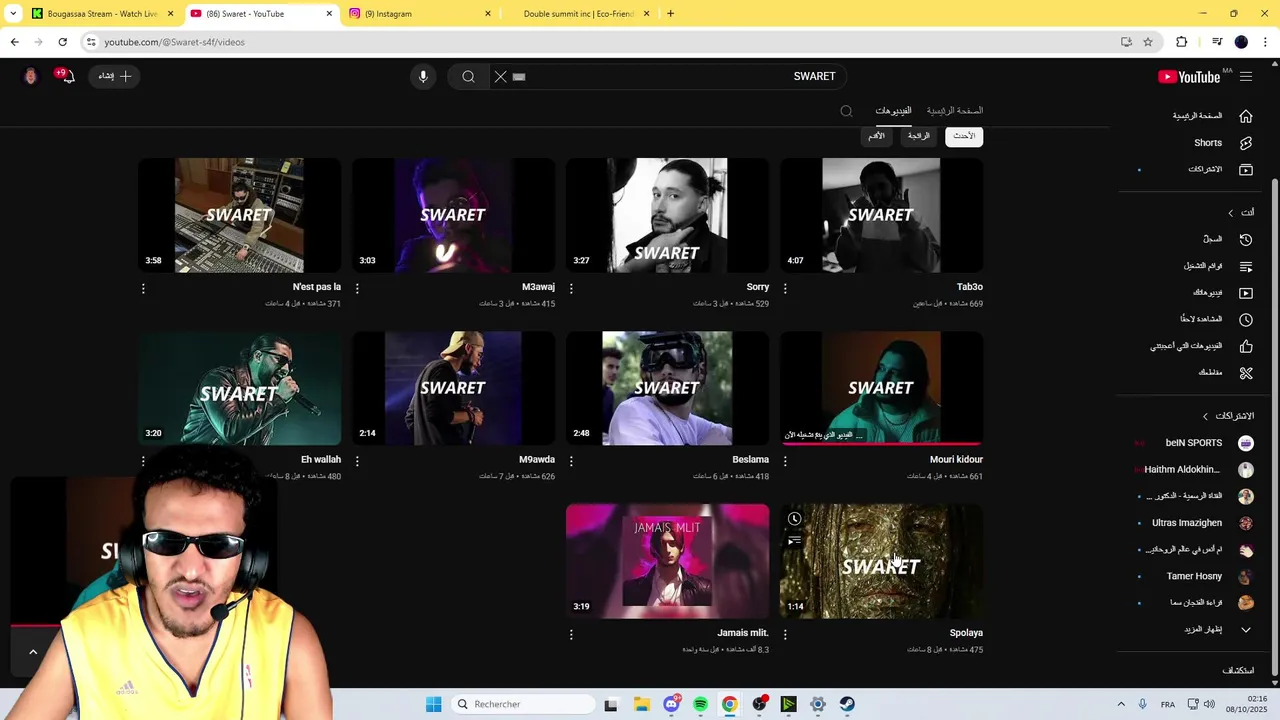This screenshot has height=720, width=1280.
Task: Open the Eh wallah video title
Action: tap(321, 460)
